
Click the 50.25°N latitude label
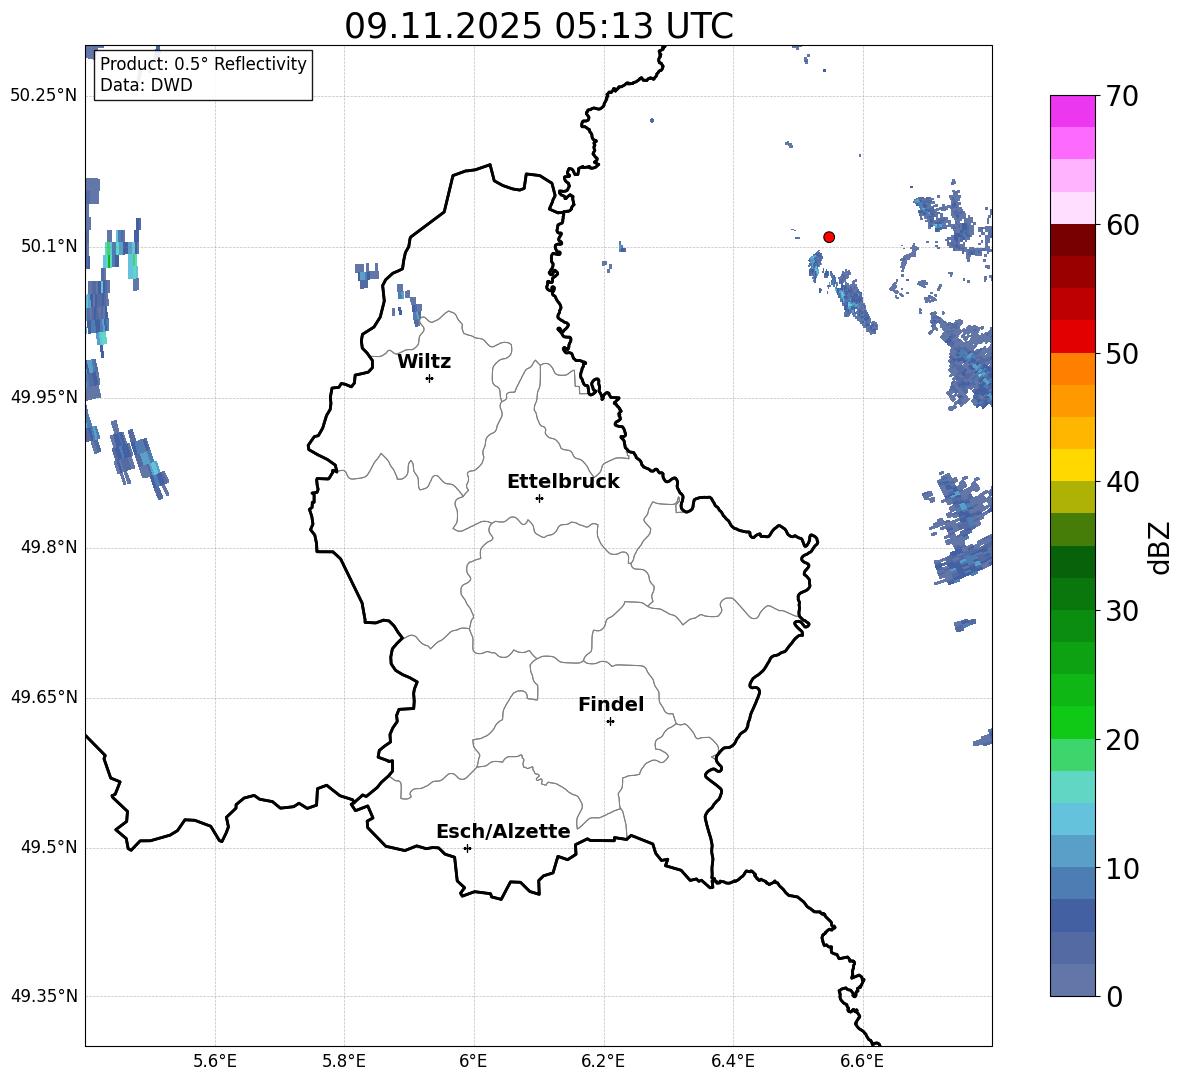click(x=44, y=96)
